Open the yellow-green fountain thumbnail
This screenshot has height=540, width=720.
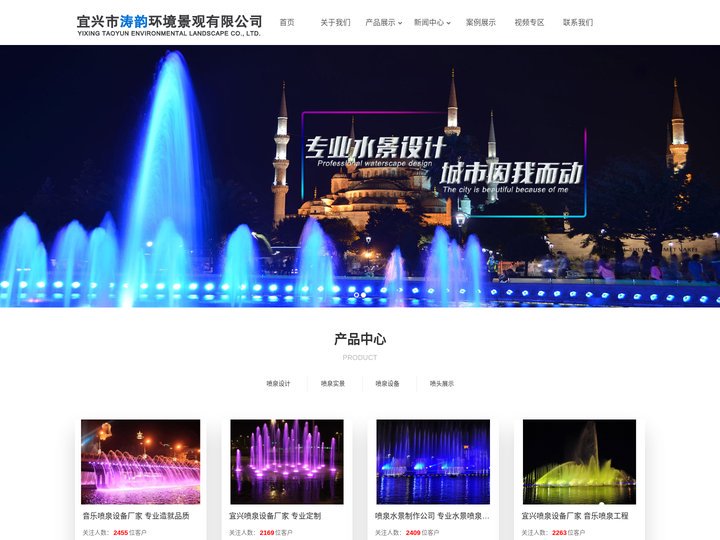click(x=579, y=461)
